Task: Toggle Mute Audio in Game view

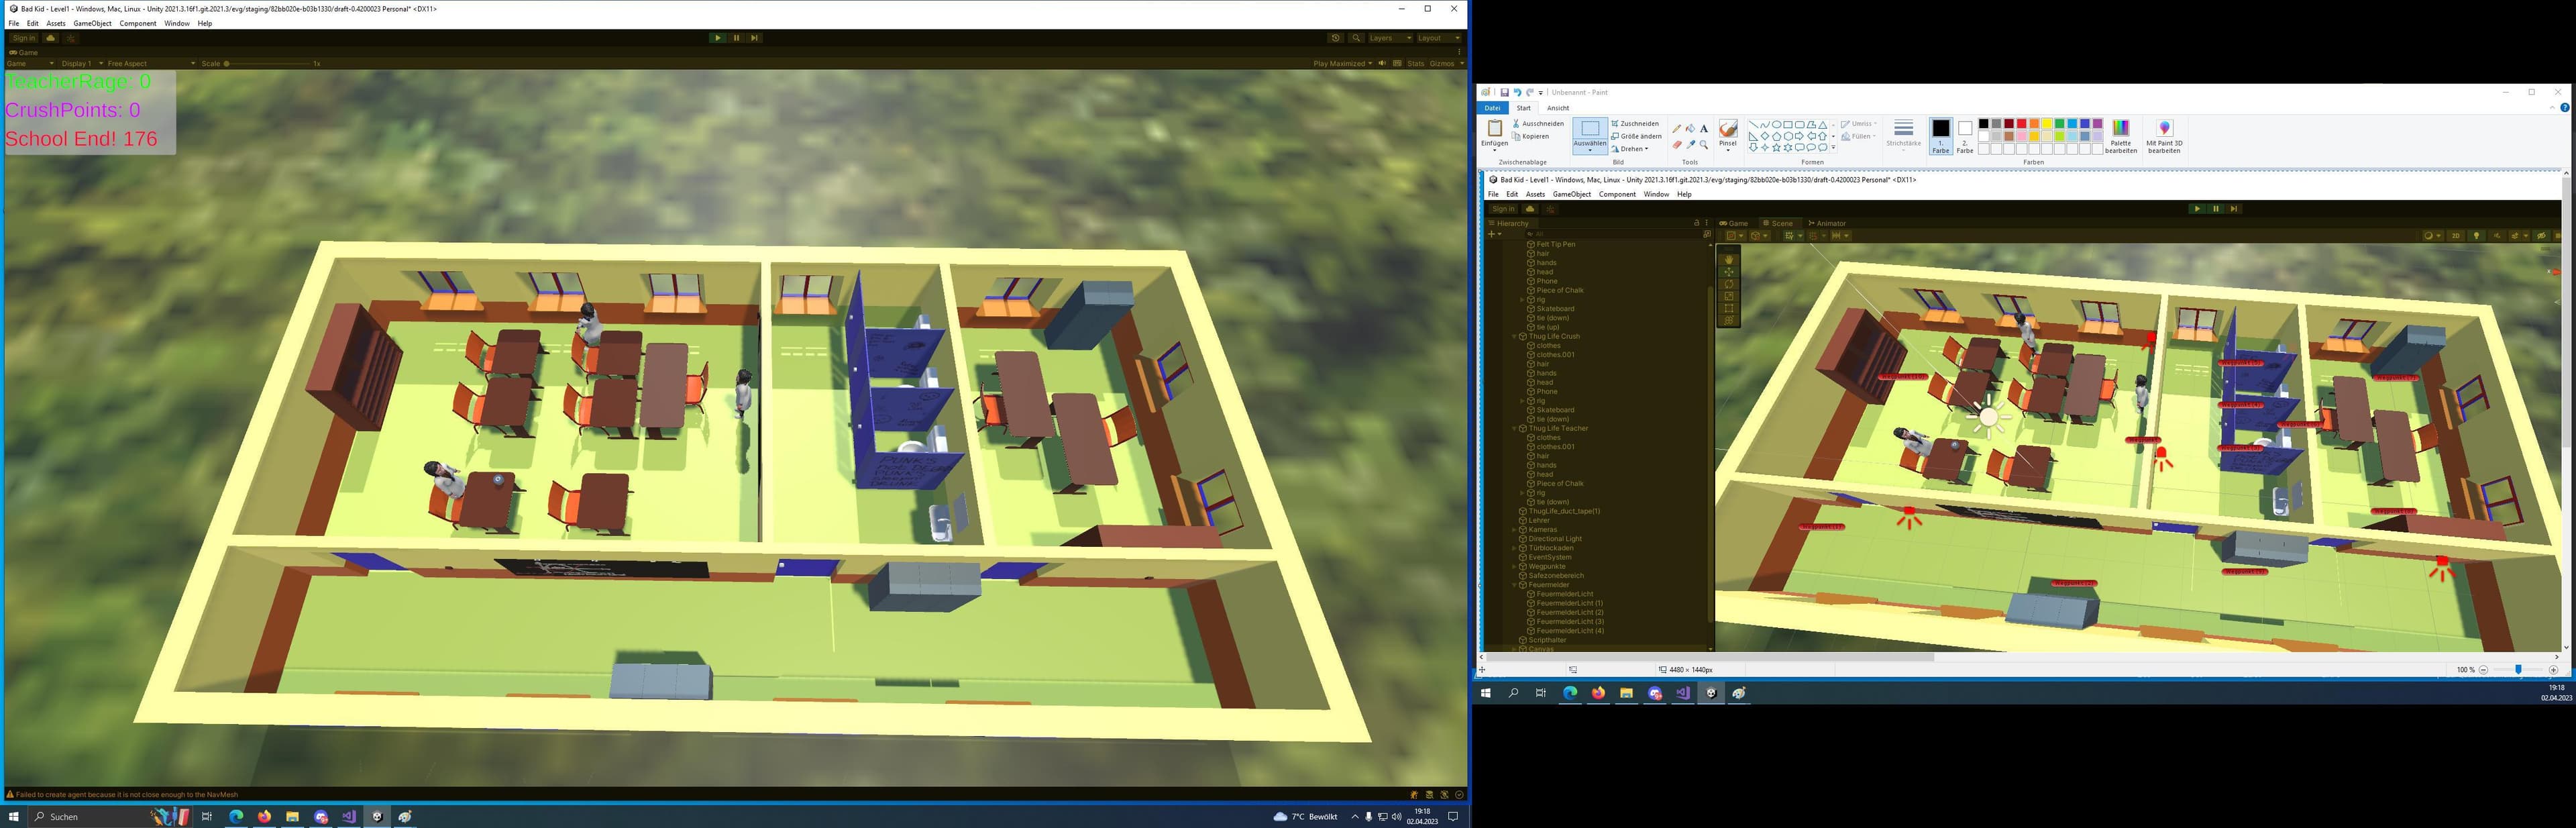Action: coord(1382,64)
